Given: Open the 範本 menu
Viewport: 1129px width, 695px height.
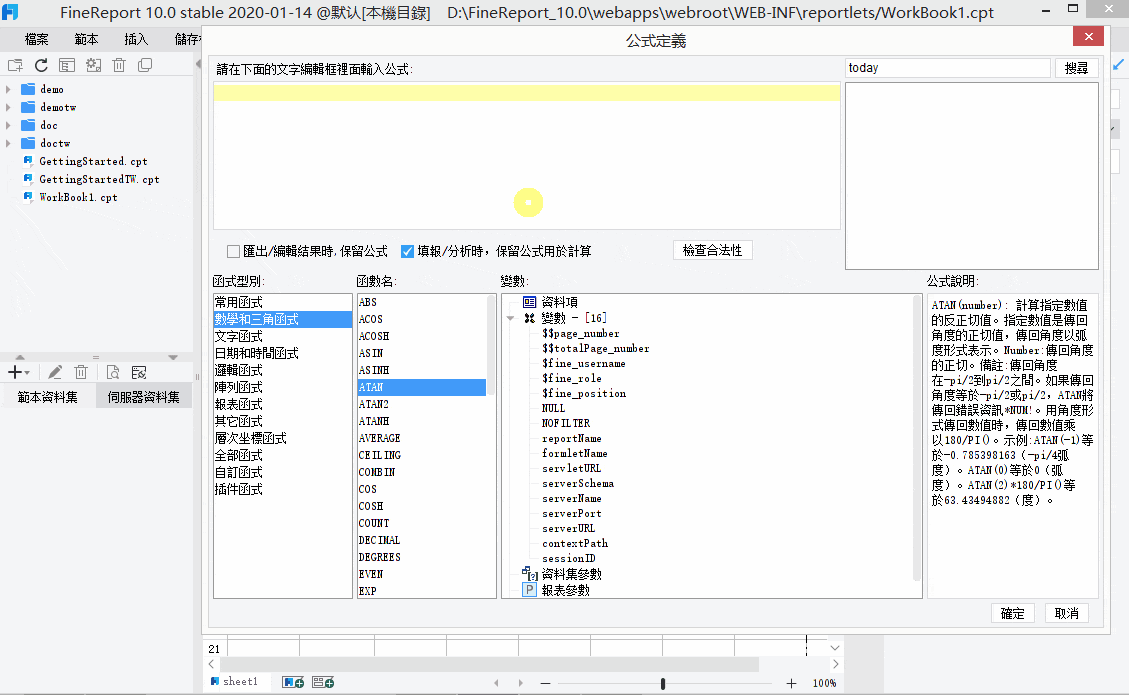Looking at the screenshot, I should pyautogui.click(x=86, y=39).
